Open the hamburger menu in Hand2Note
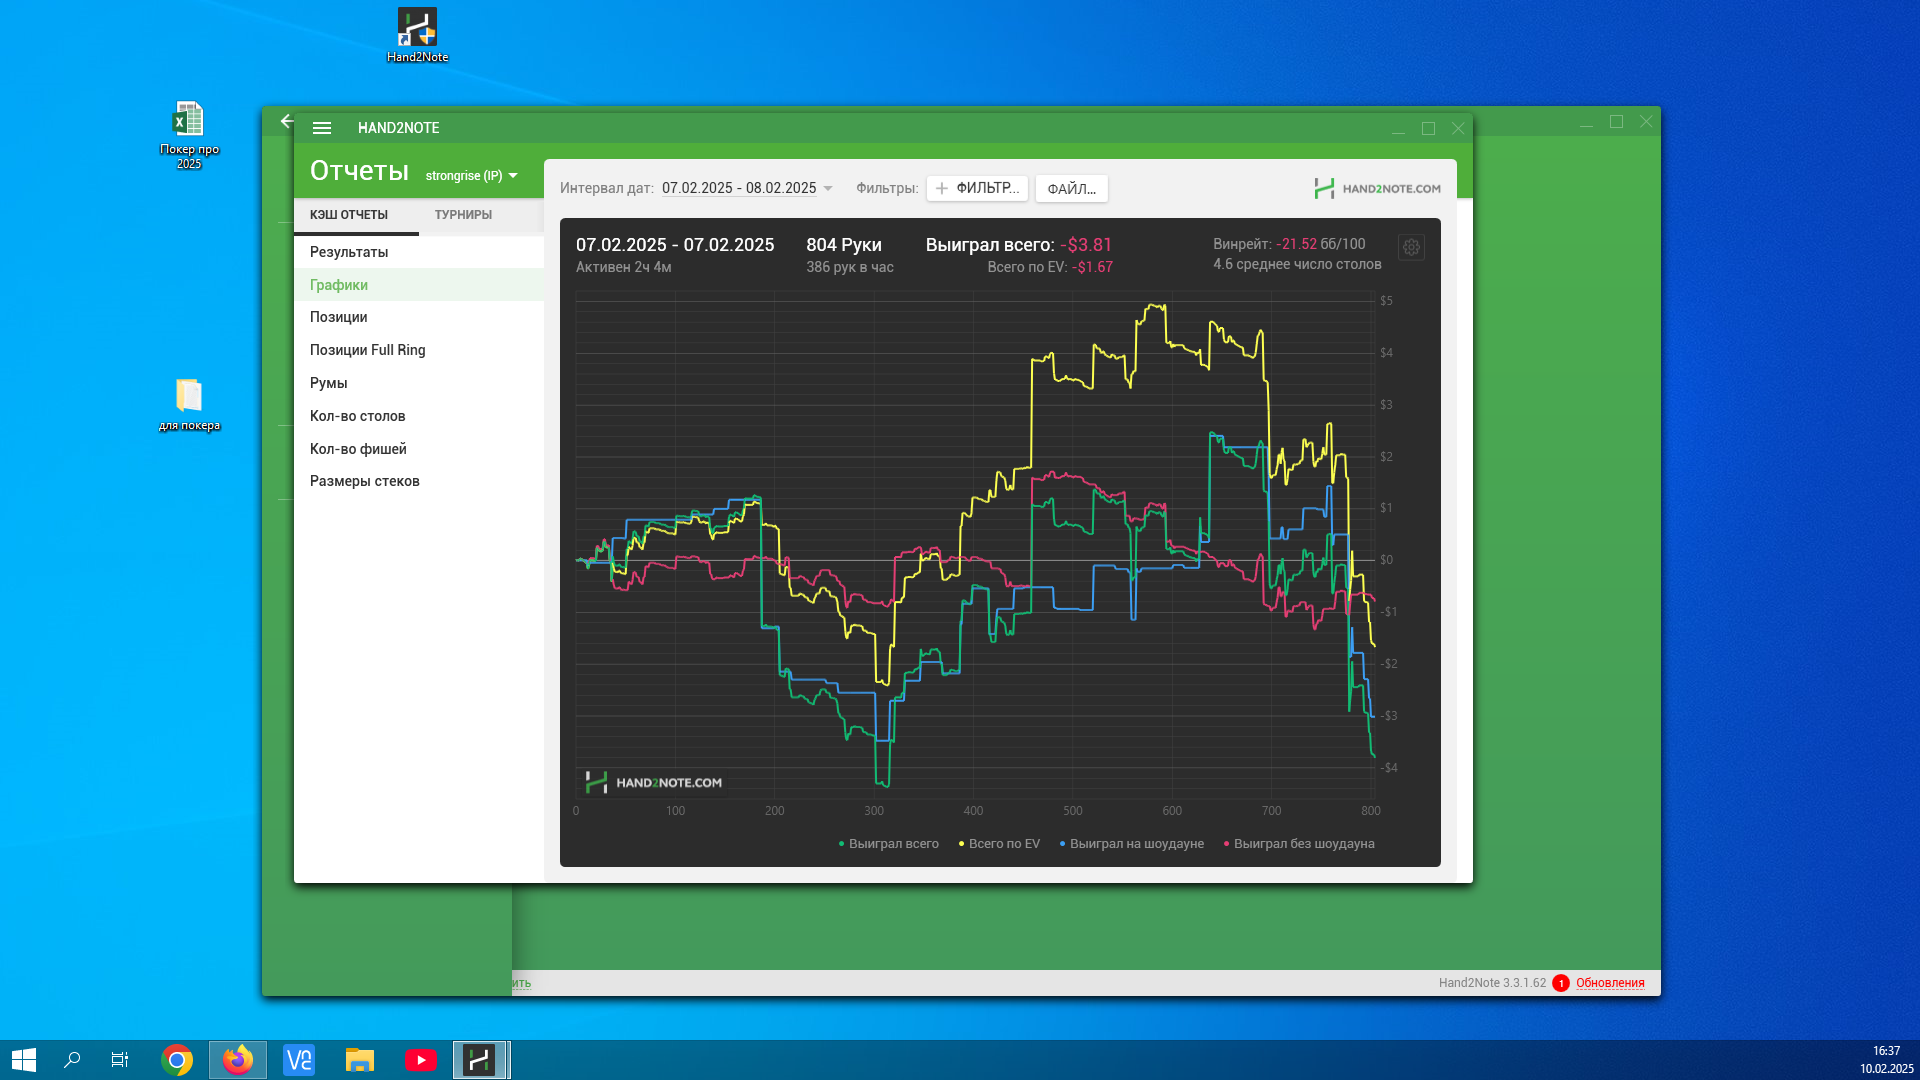This screenshot has height=1080, width=1920. pyautogui.click(x=321, y=128)
